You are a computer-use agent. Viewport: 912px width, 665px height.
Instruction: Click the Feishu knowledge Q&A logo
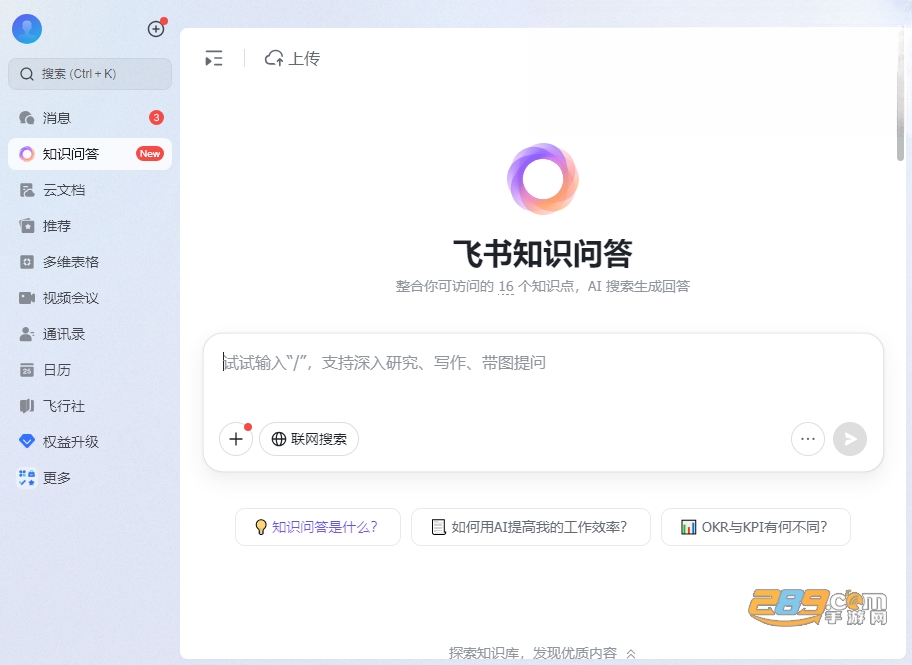point(543,179)
